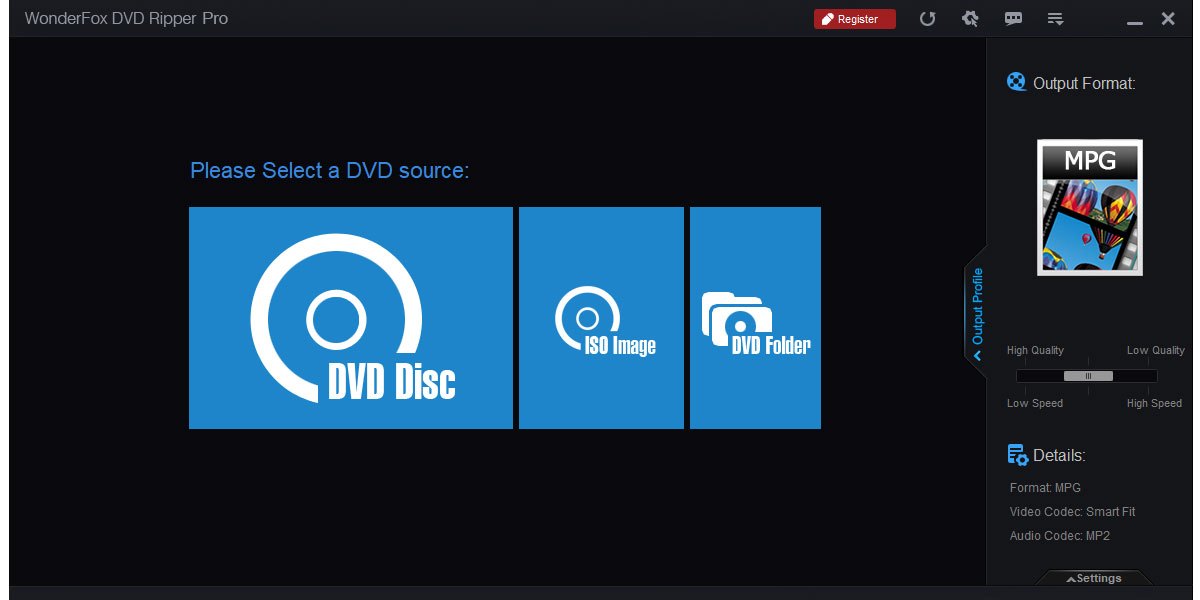This screenshot has height=600, width=1200.
Task: Expand the Settings panel
Action: [x=1094, y=578]
